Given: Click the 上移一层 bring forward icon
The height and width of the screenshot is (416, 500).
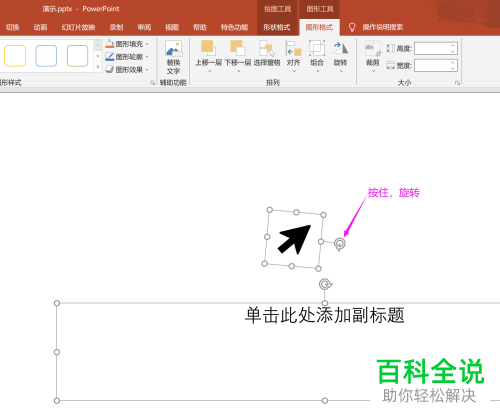Looking at the screenshot, I should tap(208, 48).
